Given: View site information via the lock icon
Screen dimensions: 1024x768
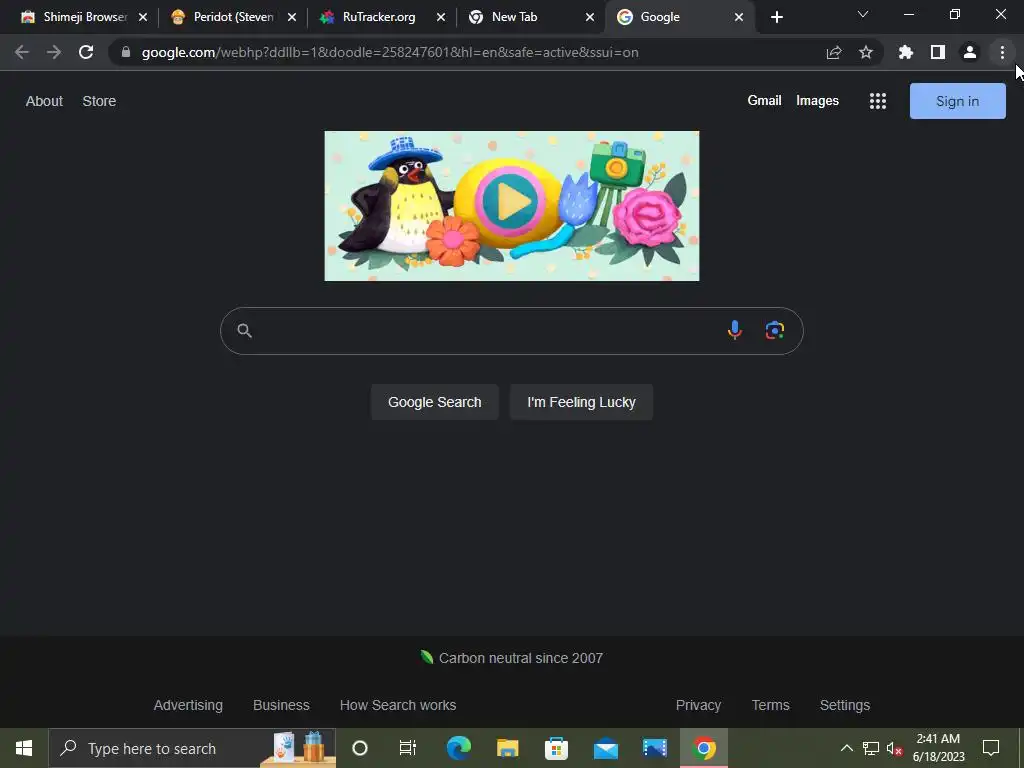Looking at the screenshot, I should (126, 52).
